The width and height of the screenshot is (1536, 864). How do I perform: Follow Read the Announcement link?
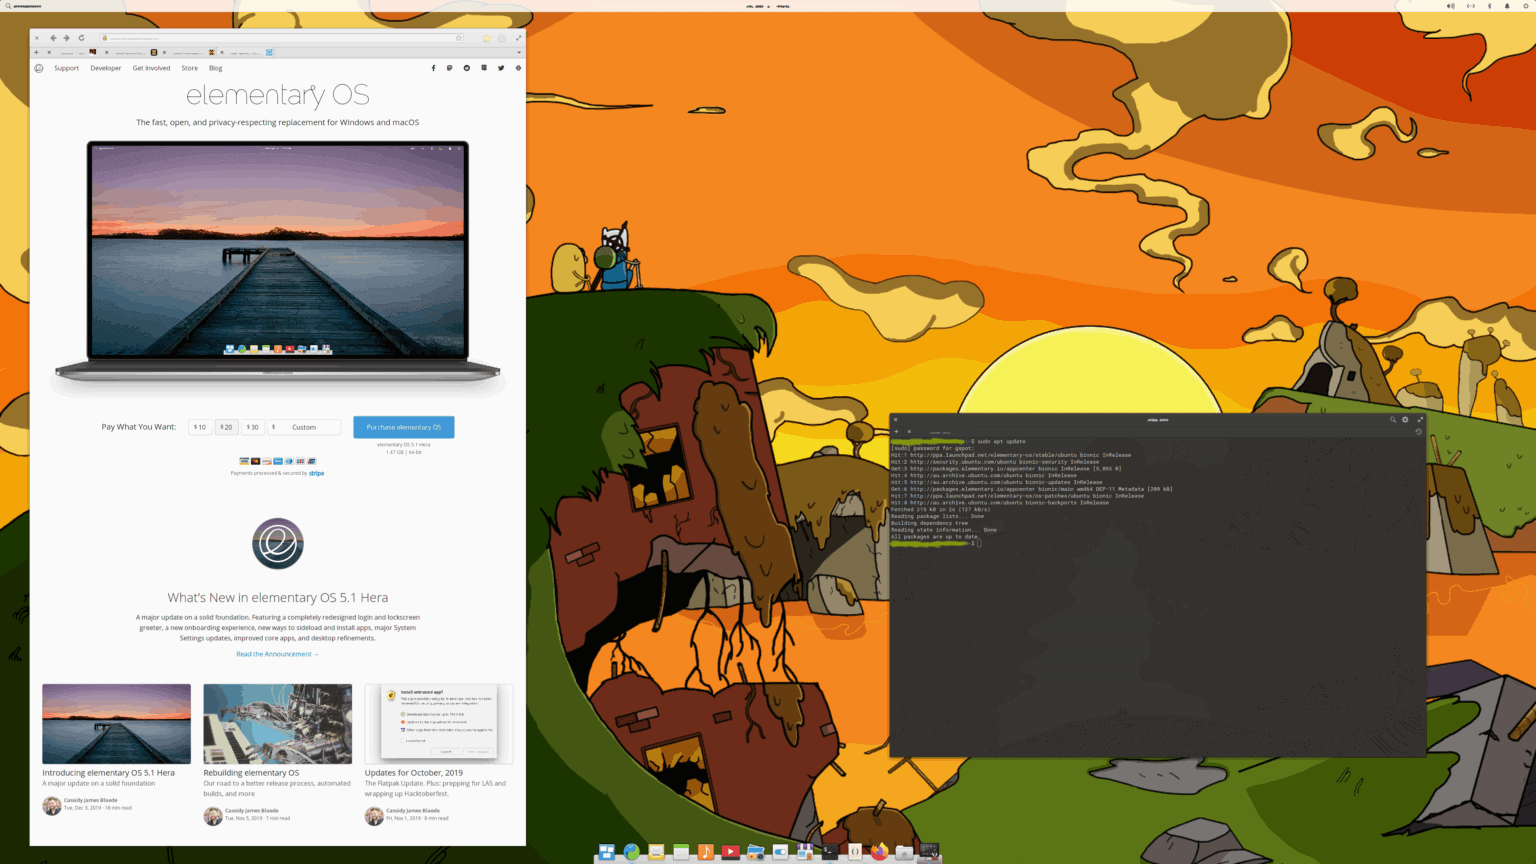(x=277, y=654)
